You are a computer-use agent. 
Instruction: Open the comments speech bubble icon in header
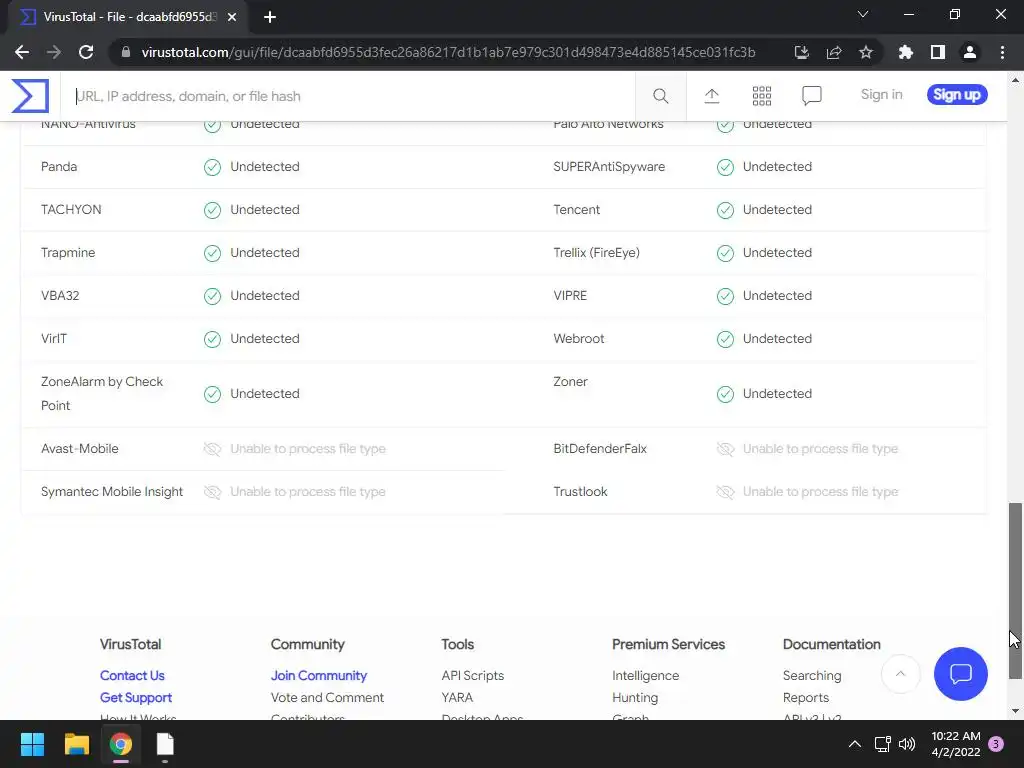coord(812,96)
